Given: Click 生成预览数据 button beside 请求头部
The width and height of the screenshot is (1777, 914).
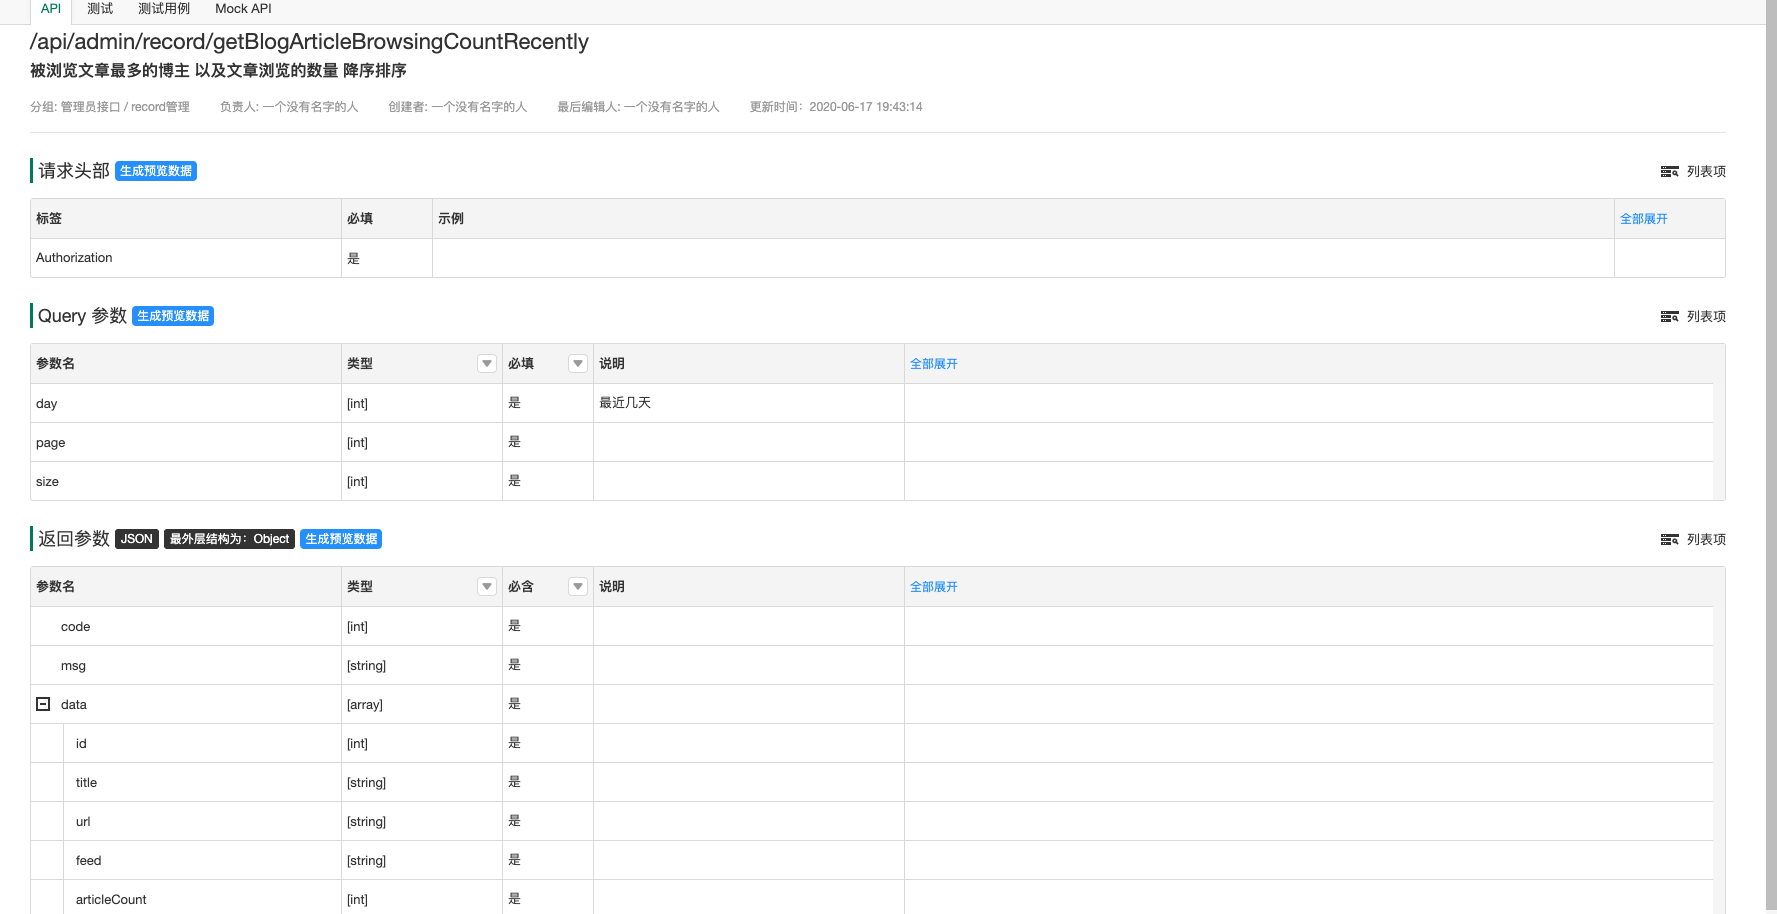Looking at the screenshot, I should [156, 171].
